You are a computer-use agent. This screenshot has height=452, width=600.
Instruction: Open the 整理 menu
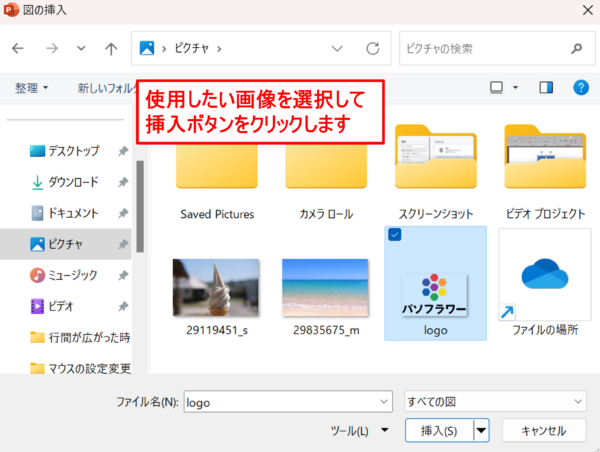(x=32, y=88)
